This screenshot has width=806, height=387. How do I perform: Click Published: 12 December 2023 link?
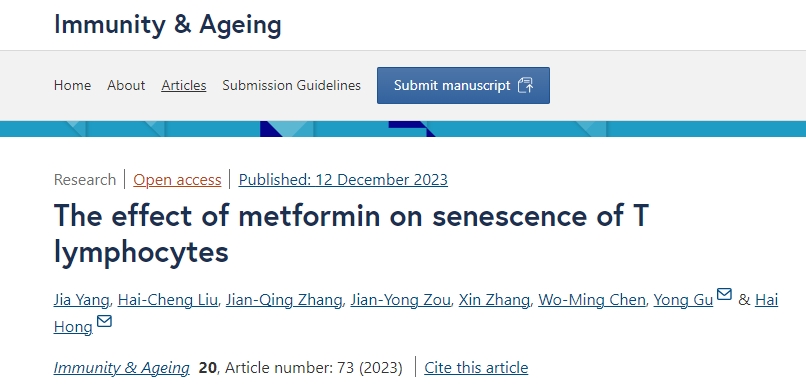click(343, 180)
